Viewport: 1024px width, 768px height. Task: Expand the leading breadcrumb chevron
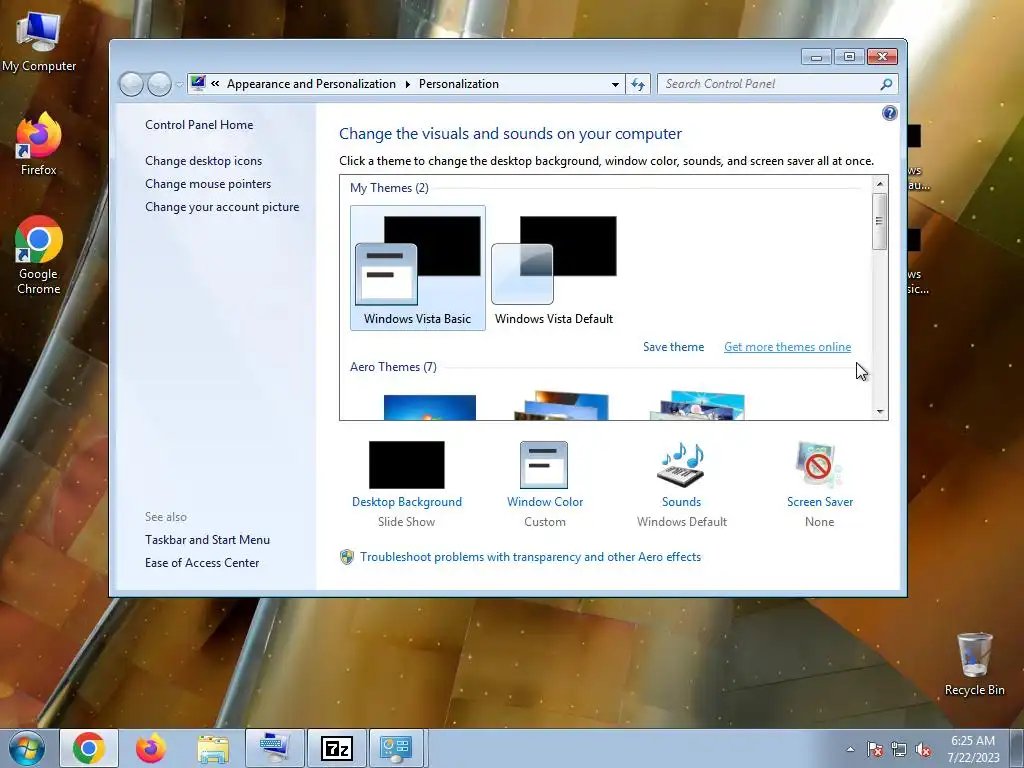click(x=215, y=84)
